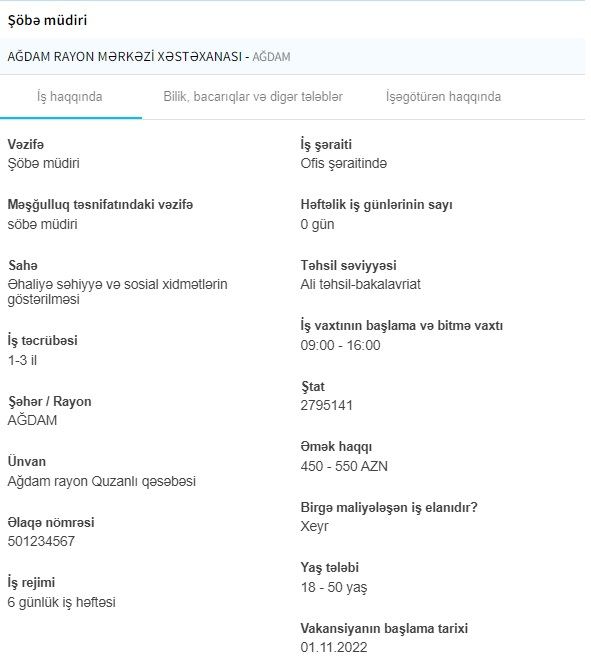Click the Şöbə müdiri page title
Screen dimensions: 591x671
48,20
